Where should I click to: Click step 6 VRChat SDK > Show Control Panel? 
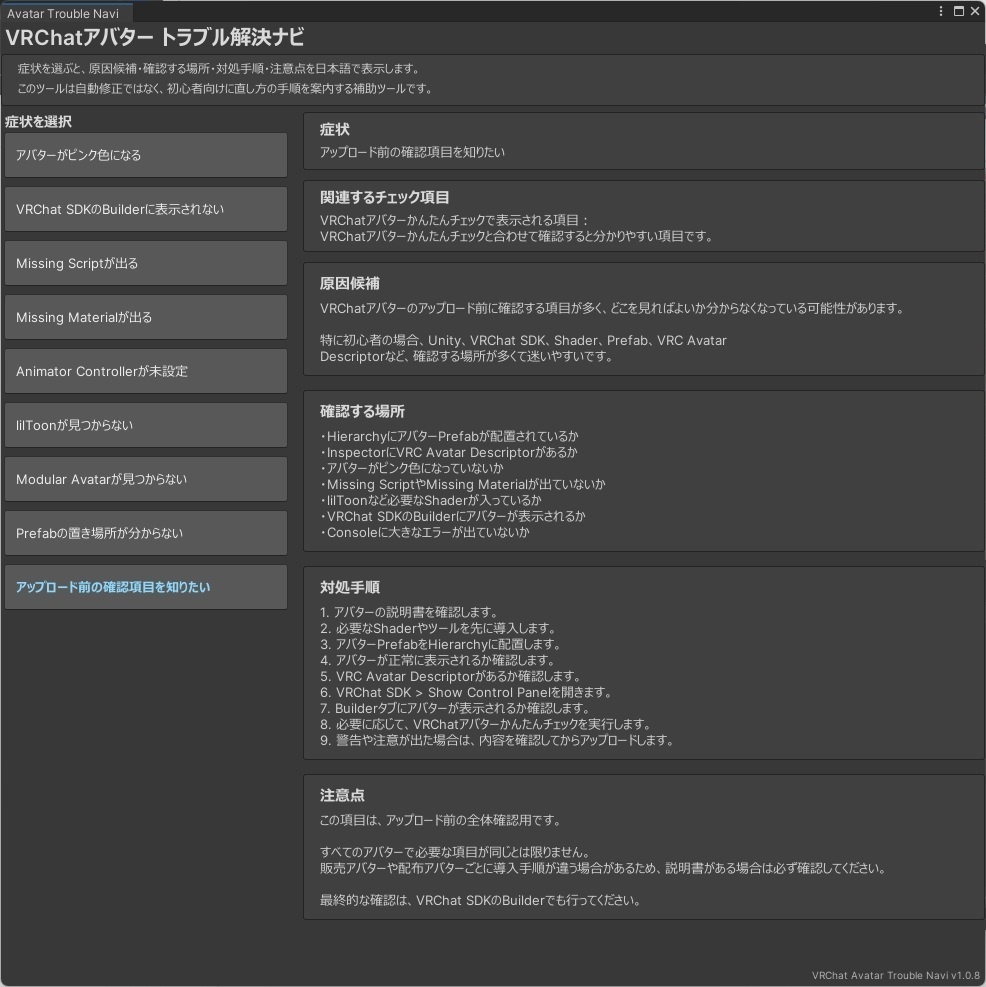[x=466, y=692]
